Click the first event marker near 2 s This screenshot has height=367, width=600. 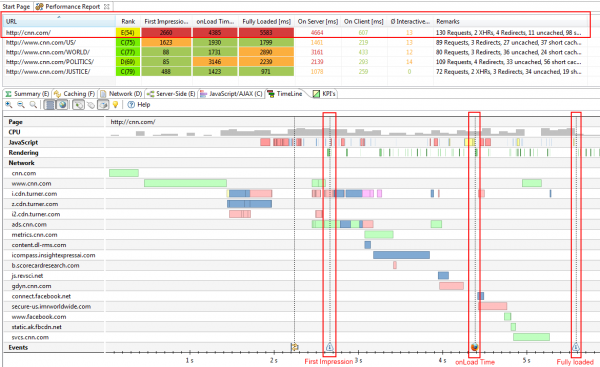pos(294,347)
